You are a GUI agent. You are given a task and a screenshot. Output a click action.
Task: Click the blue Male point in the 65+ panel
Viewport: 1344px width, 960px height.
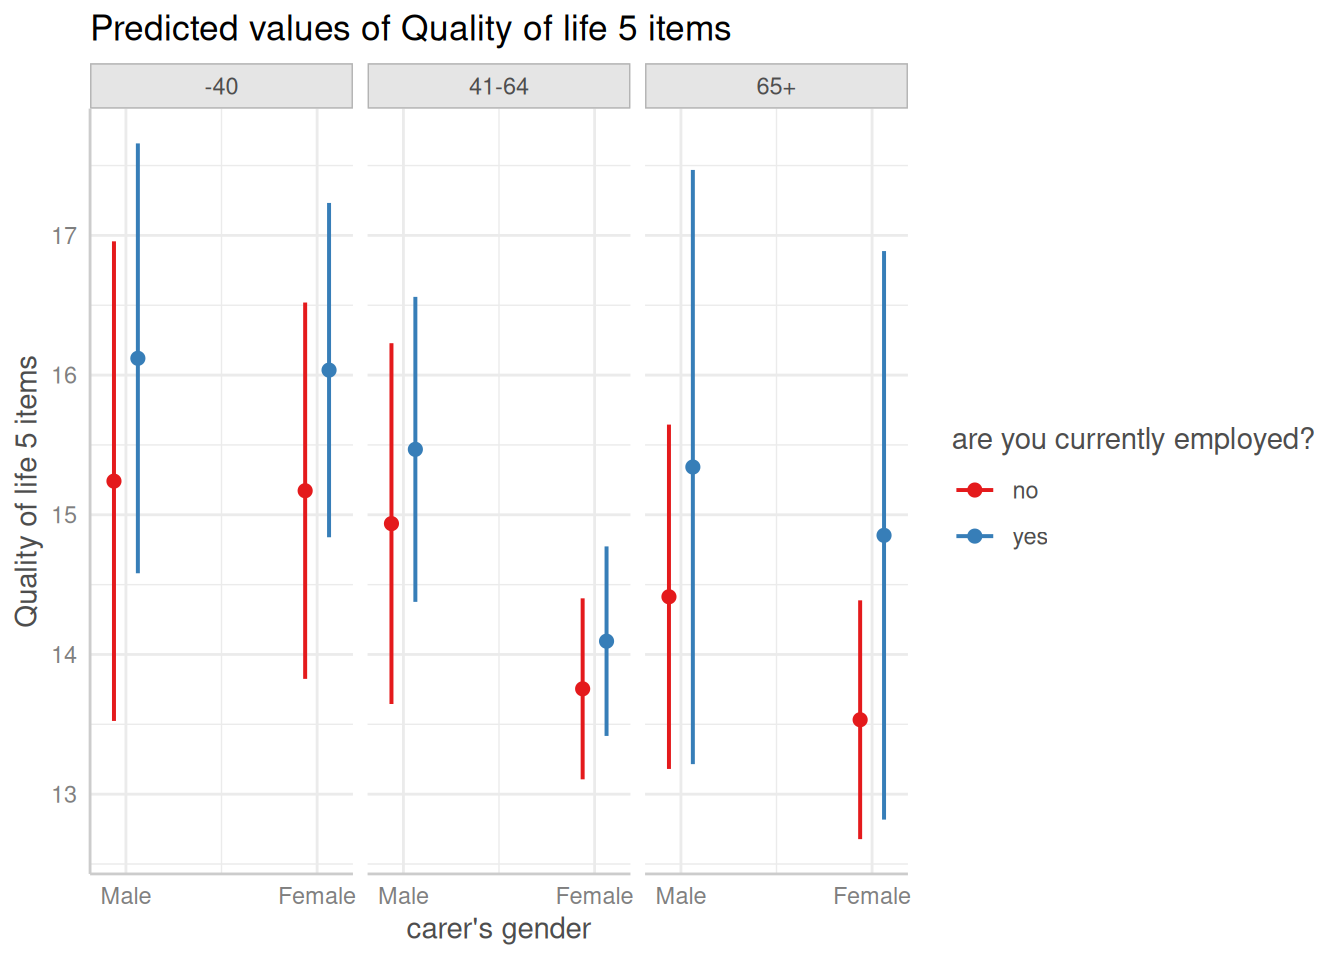[x=693, y=467]
